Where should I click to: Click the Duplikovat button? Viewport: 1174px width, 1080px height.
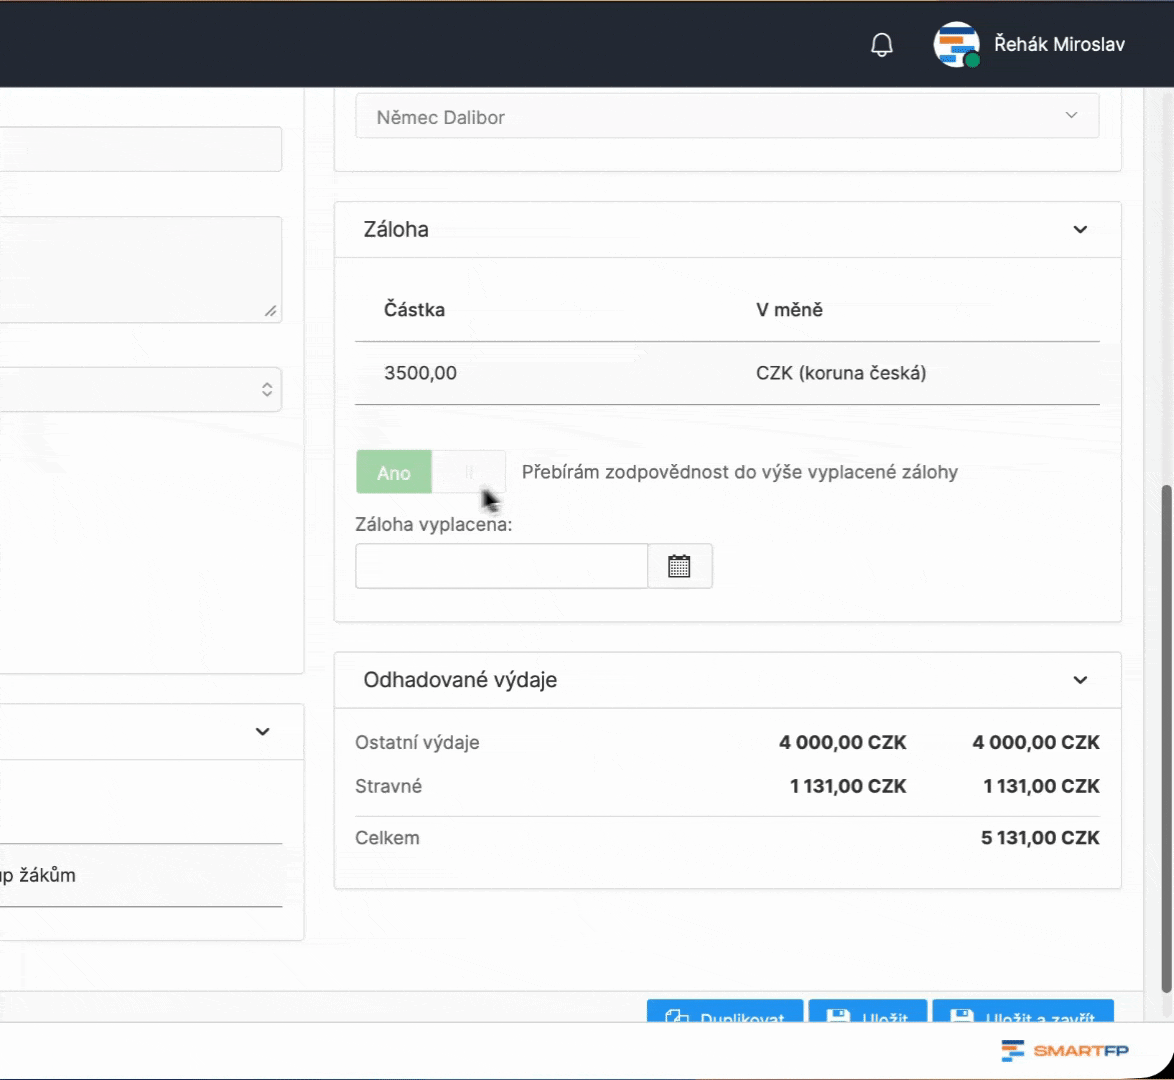tap(725, 1013)
